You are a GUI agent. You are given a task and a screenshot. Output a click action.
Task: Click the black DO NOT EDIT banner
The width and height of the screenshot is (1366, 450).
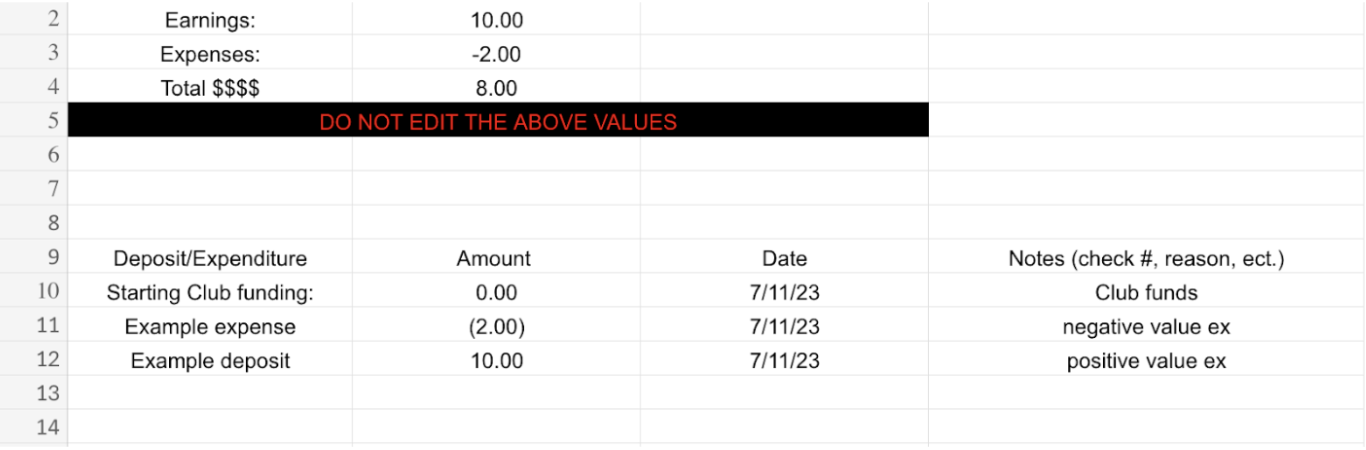[498, 122]
